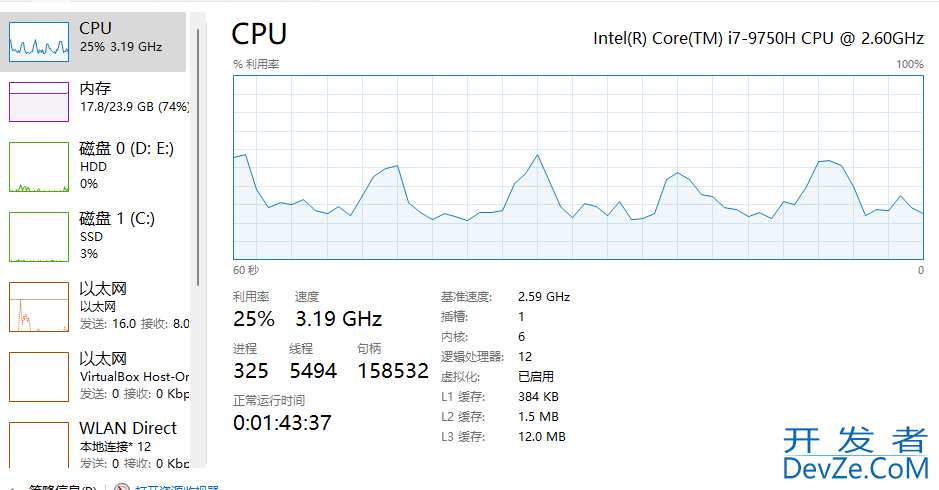Collapse to 简略信息 fewer details
Viewport: 939px width, 490px height.
[62, 488]
